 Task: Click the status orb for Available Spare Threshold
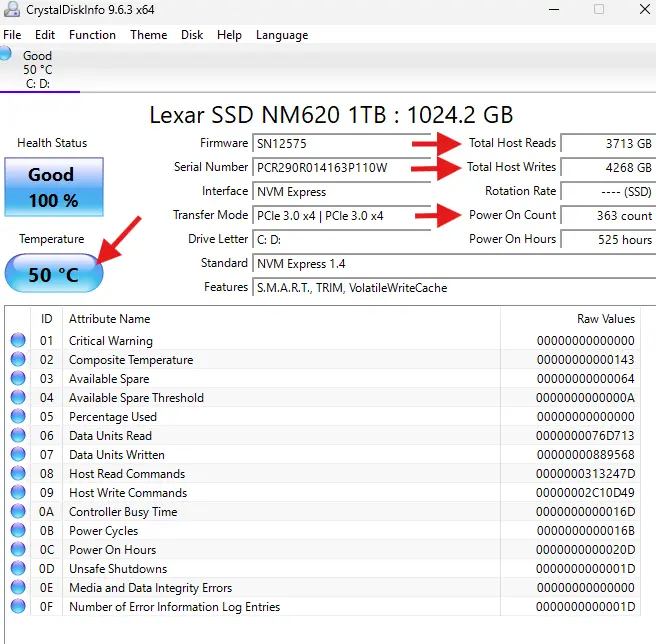[x=18, y=397]
